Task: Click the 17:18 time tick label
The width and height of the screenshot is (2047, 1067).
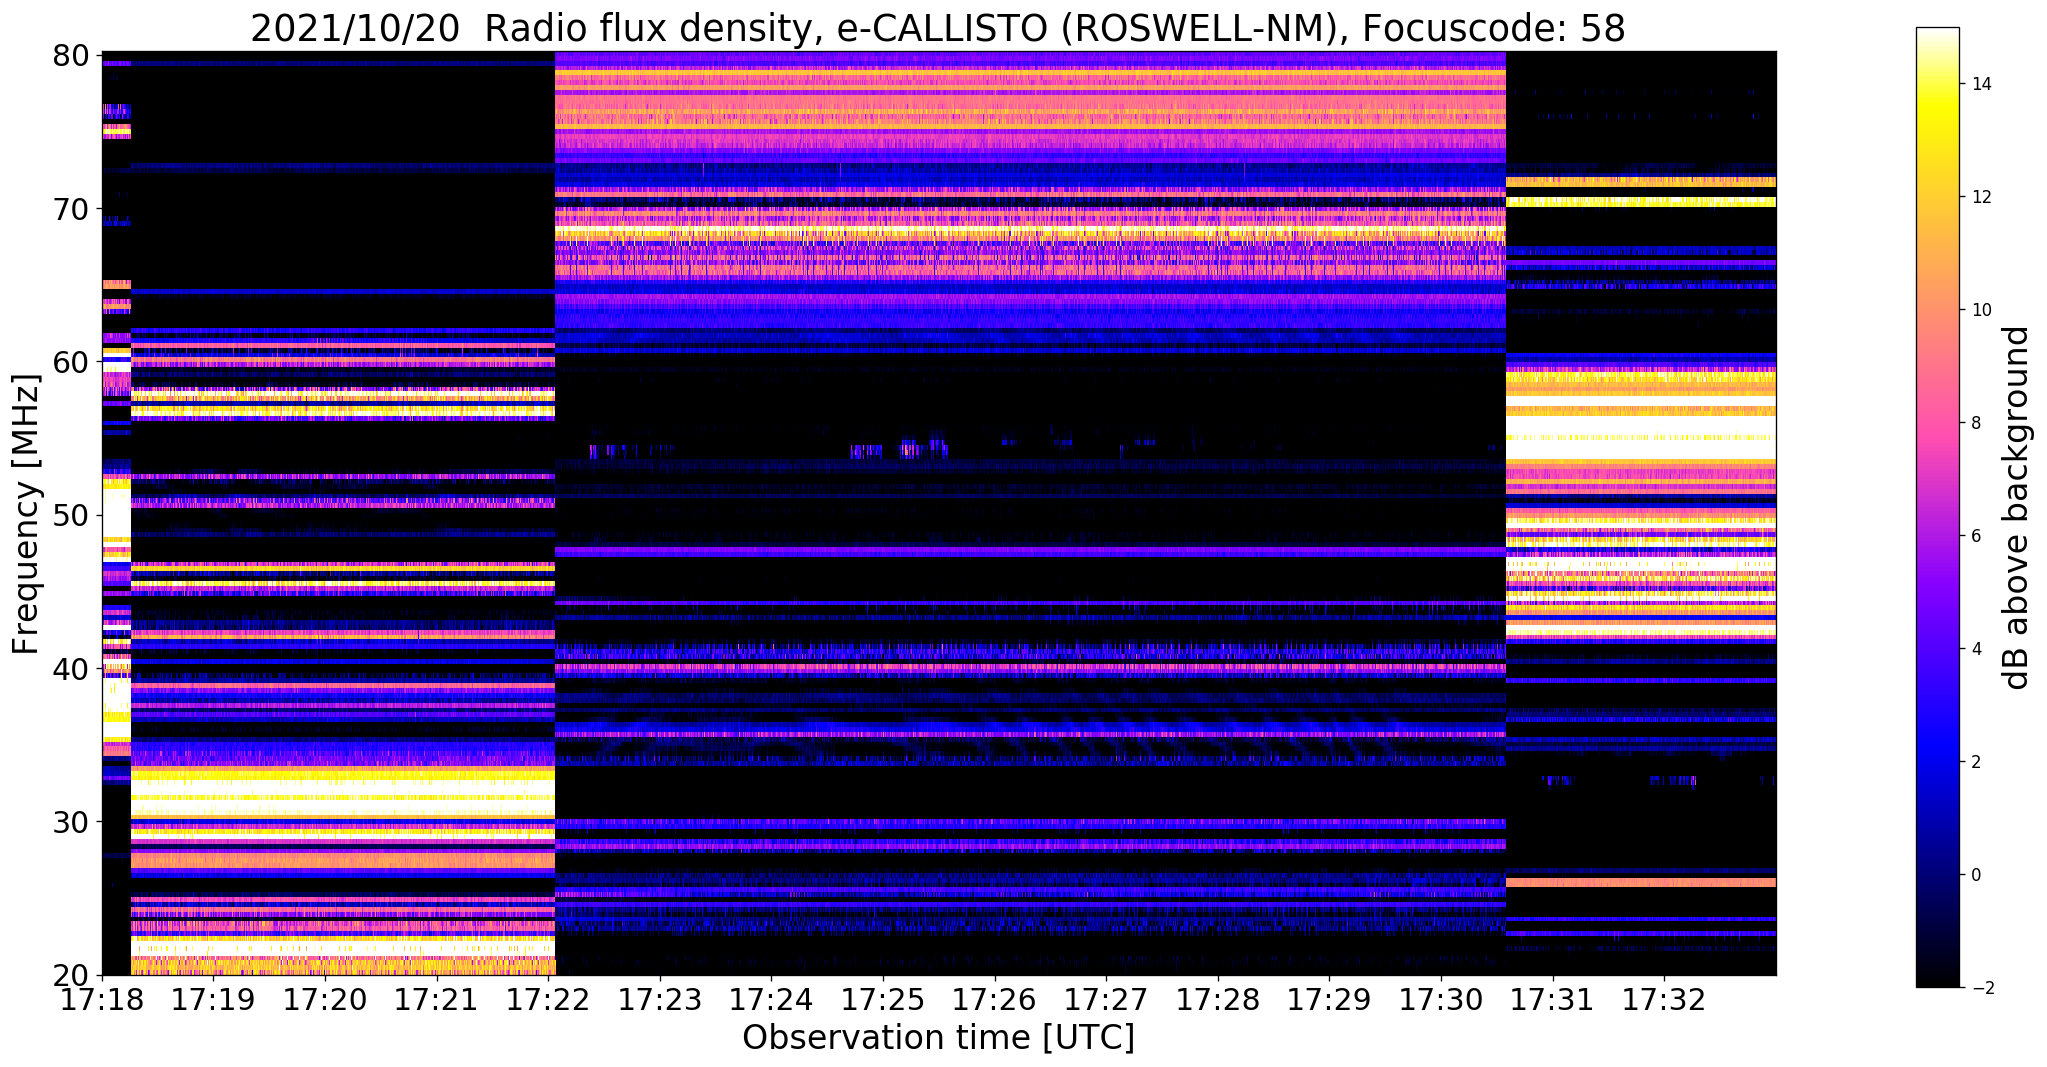Action: [x=102, y=1000]
